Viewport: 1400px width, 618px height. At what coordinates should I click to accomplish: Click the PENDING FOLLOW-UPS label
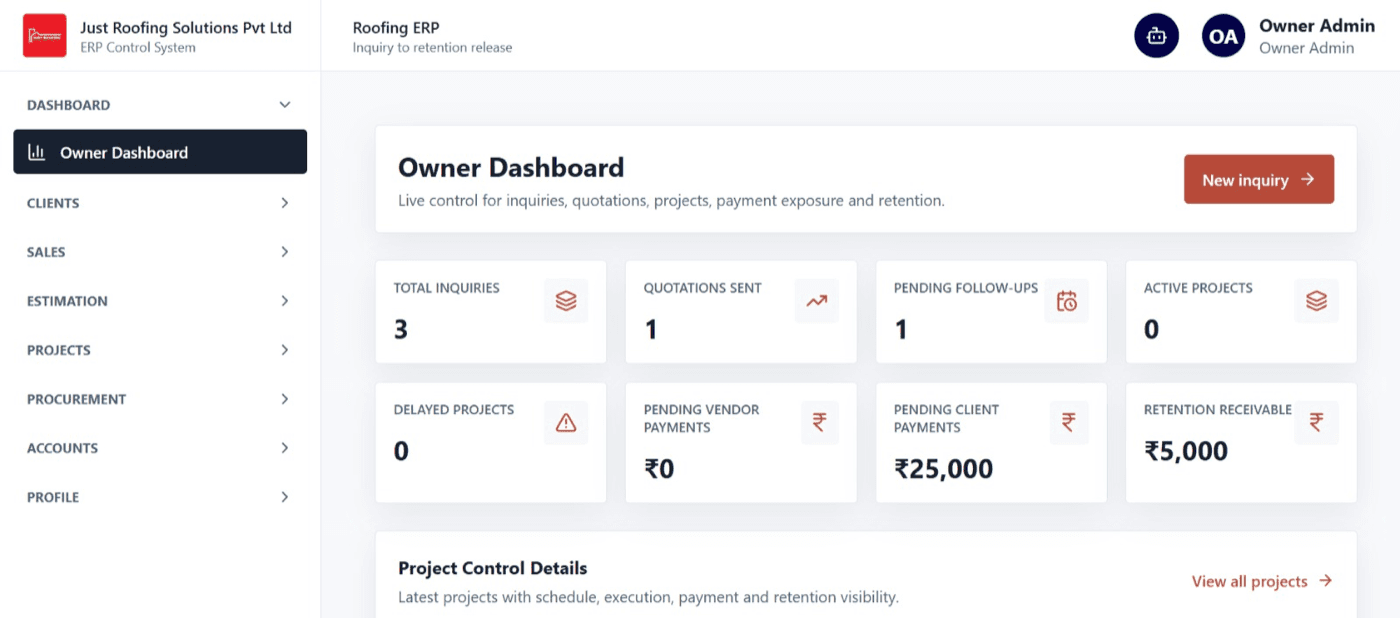(x=966, y=287)
